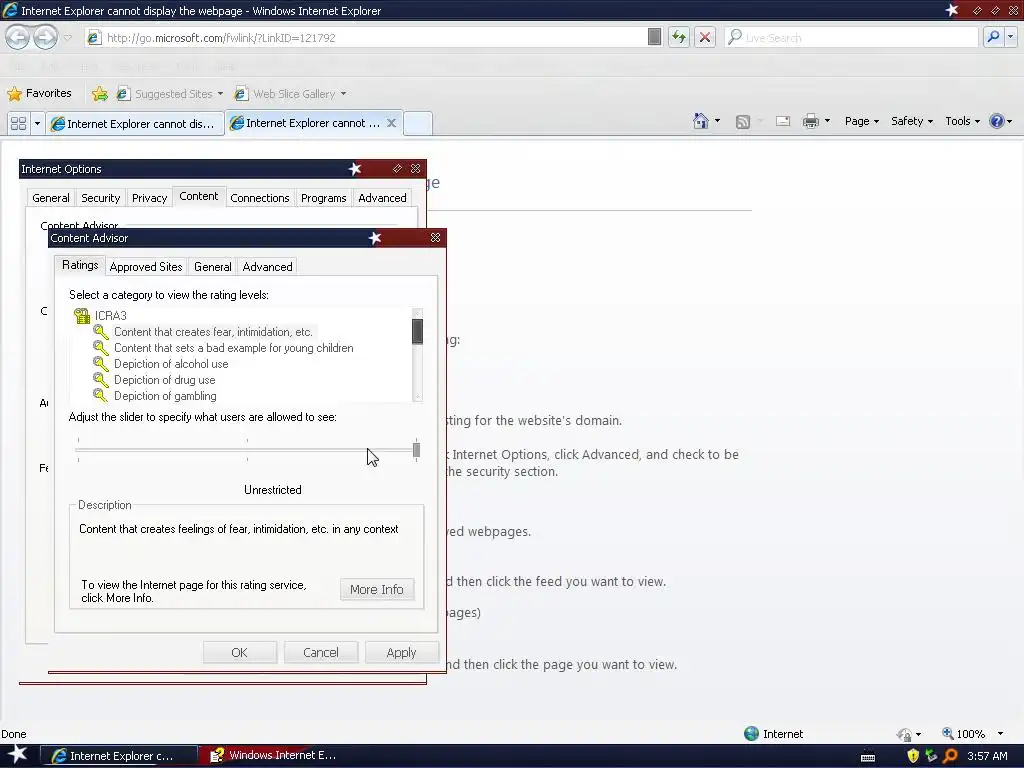Click key icon beside Depiction of alcohol use
The width and height of the screenshot is (1024, 768).
click(x=100, y=363)
